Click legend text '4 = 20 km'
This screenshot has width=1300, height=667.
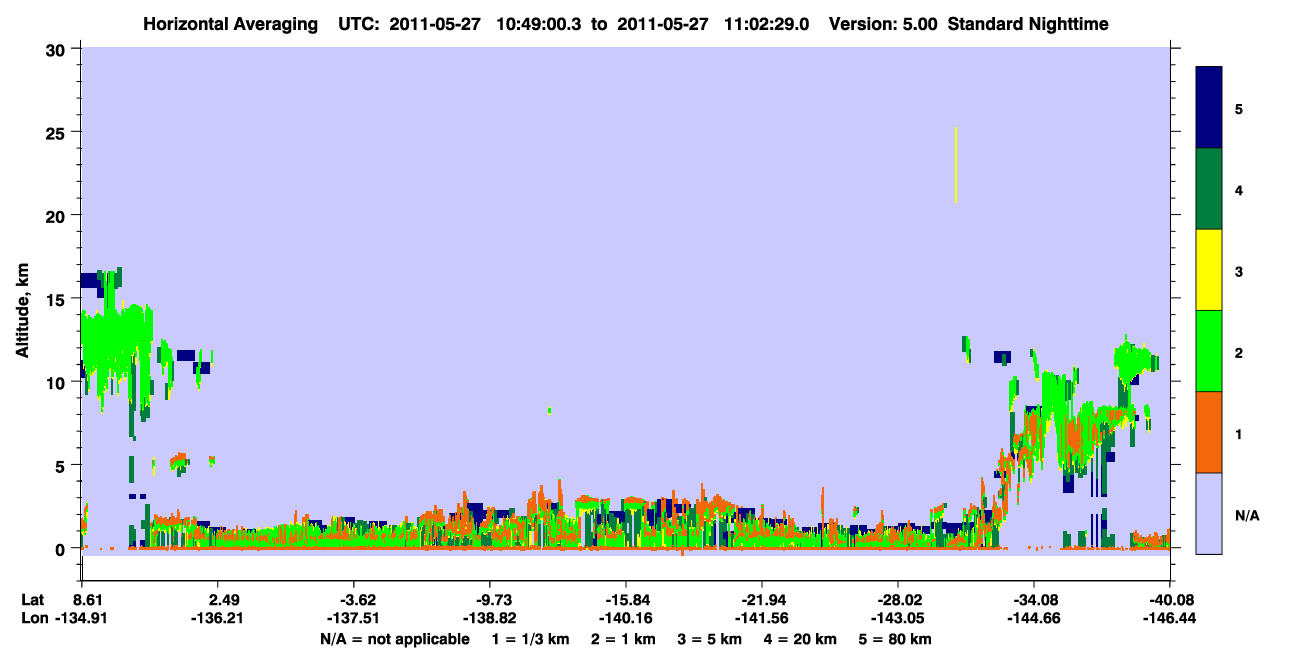point(801,639)
